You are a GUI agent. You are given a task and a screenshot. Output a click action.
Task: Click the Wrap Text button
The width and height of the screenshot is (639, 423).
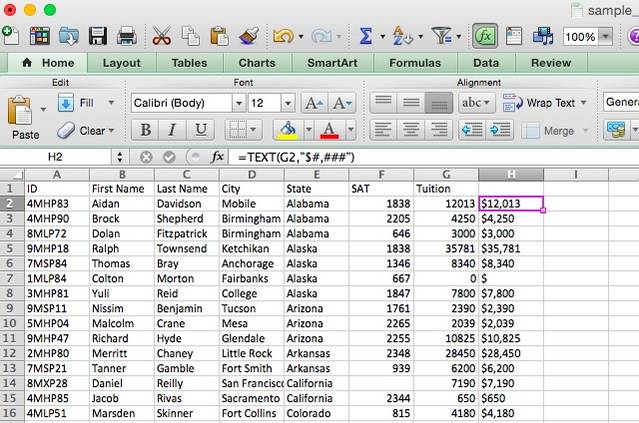coord(539,103)
